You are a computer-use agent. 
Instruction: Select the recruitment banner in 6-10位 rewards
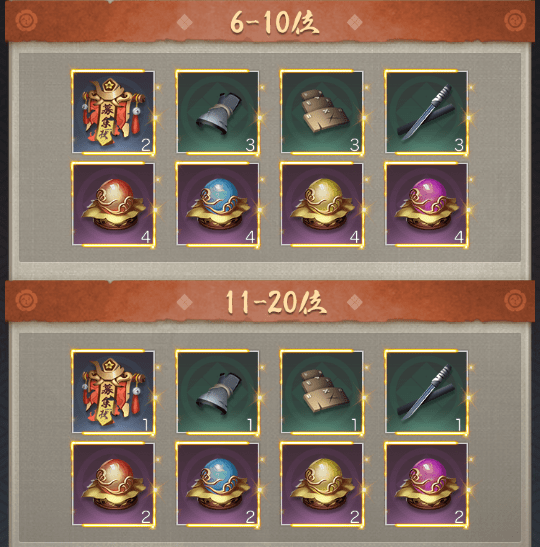[113, 112]
